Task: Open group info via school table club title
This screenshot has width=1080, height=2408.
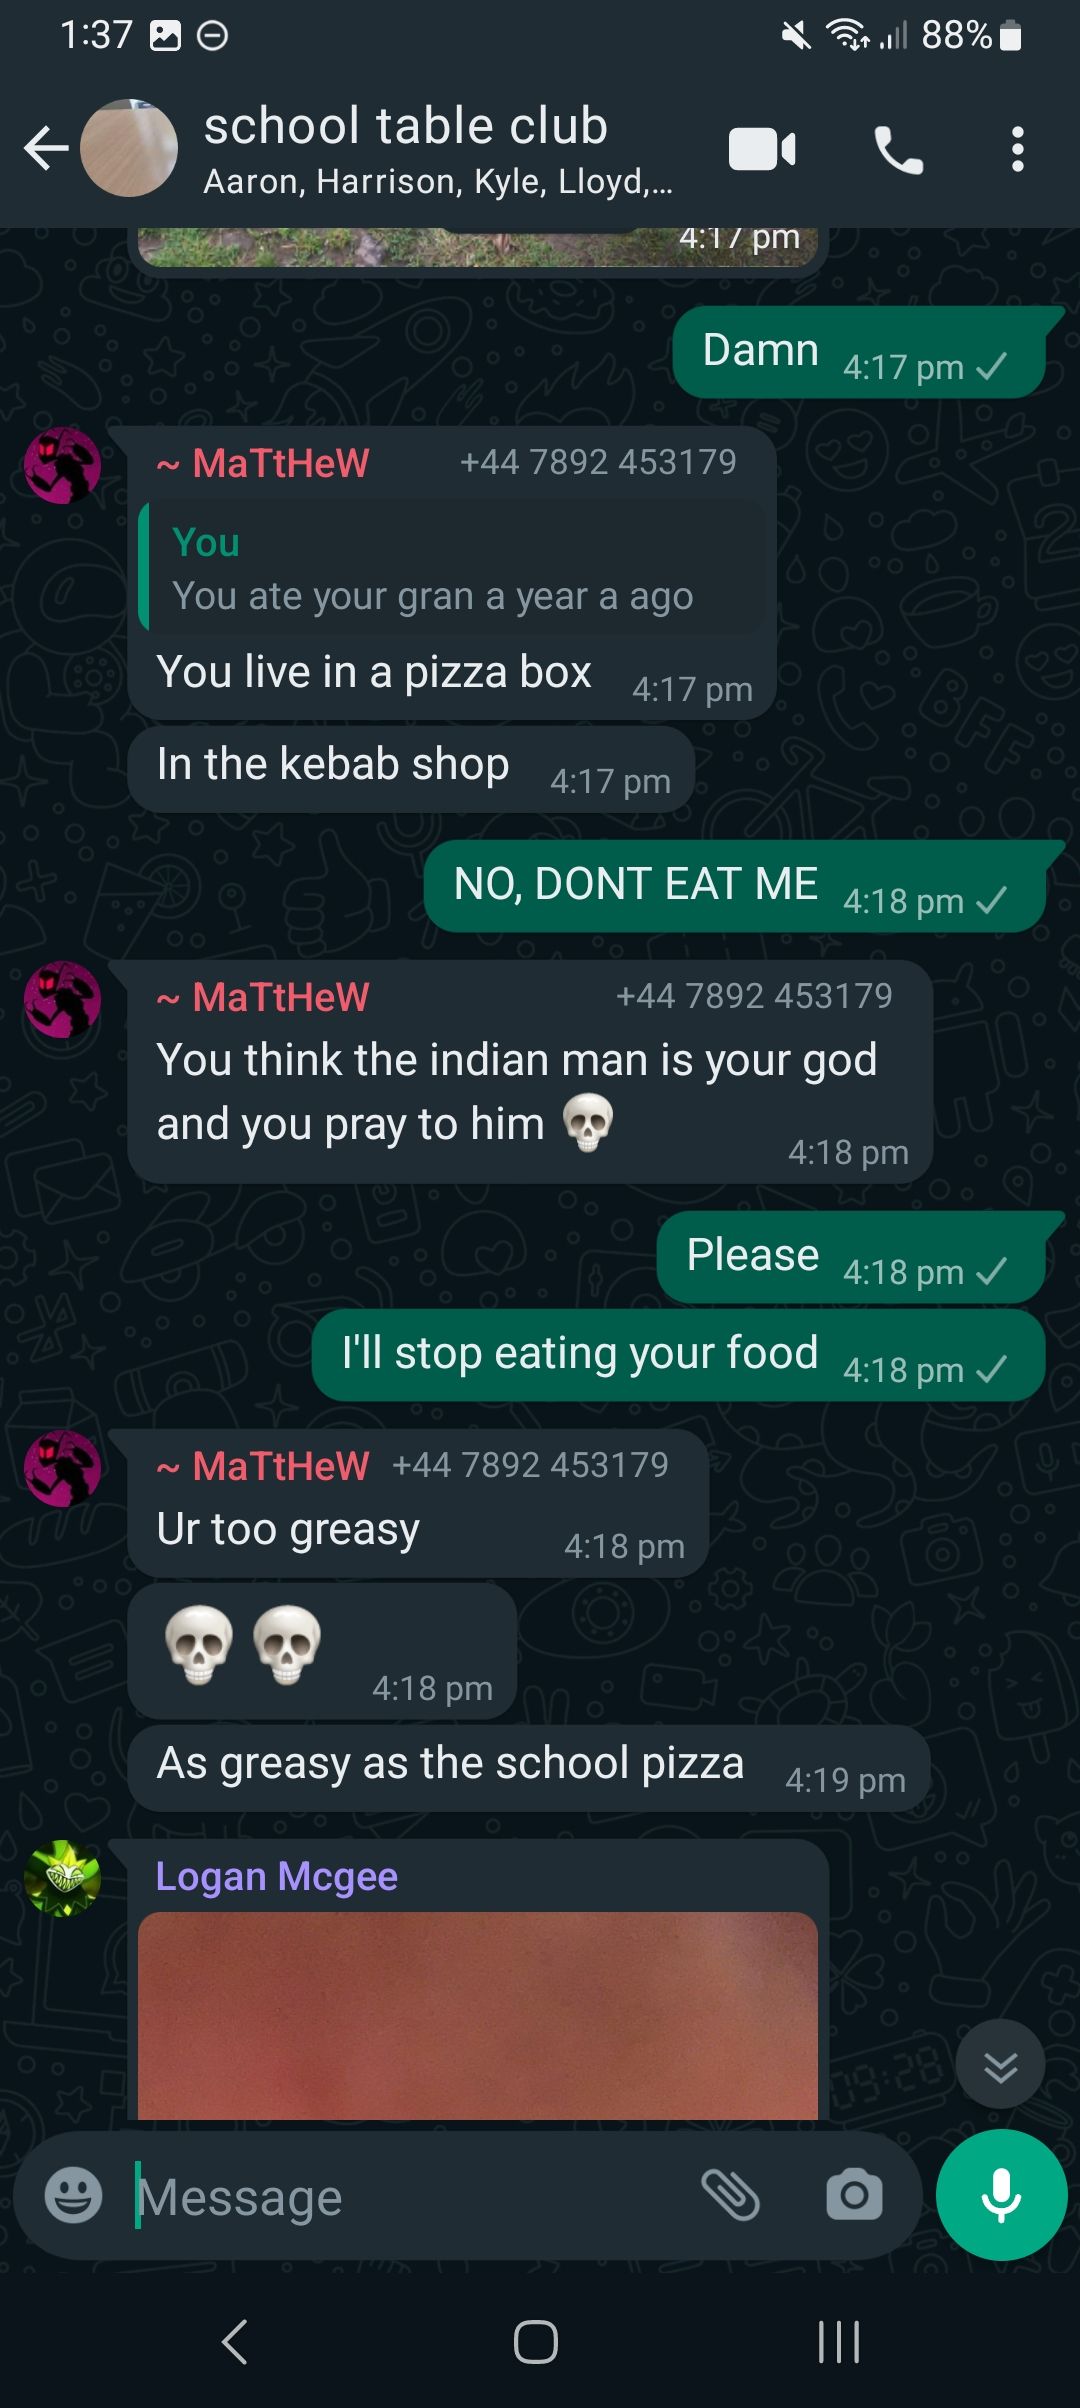Action: 406,126
